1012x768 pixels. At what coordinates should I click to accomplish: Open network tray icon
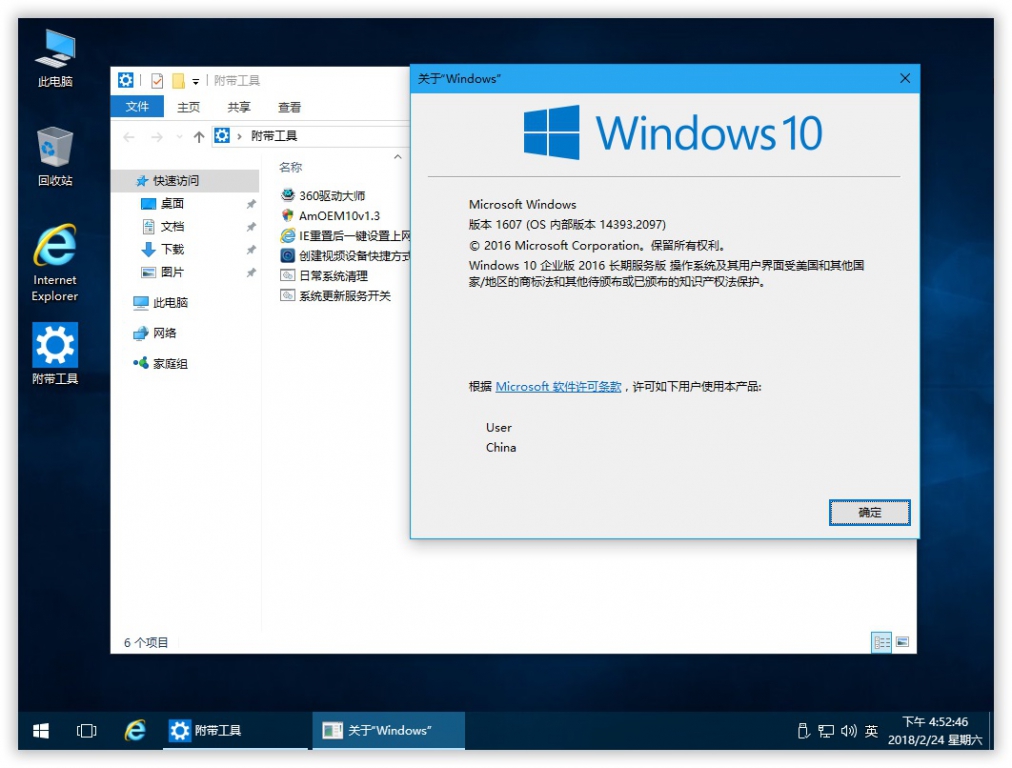(x=826, y=731)
